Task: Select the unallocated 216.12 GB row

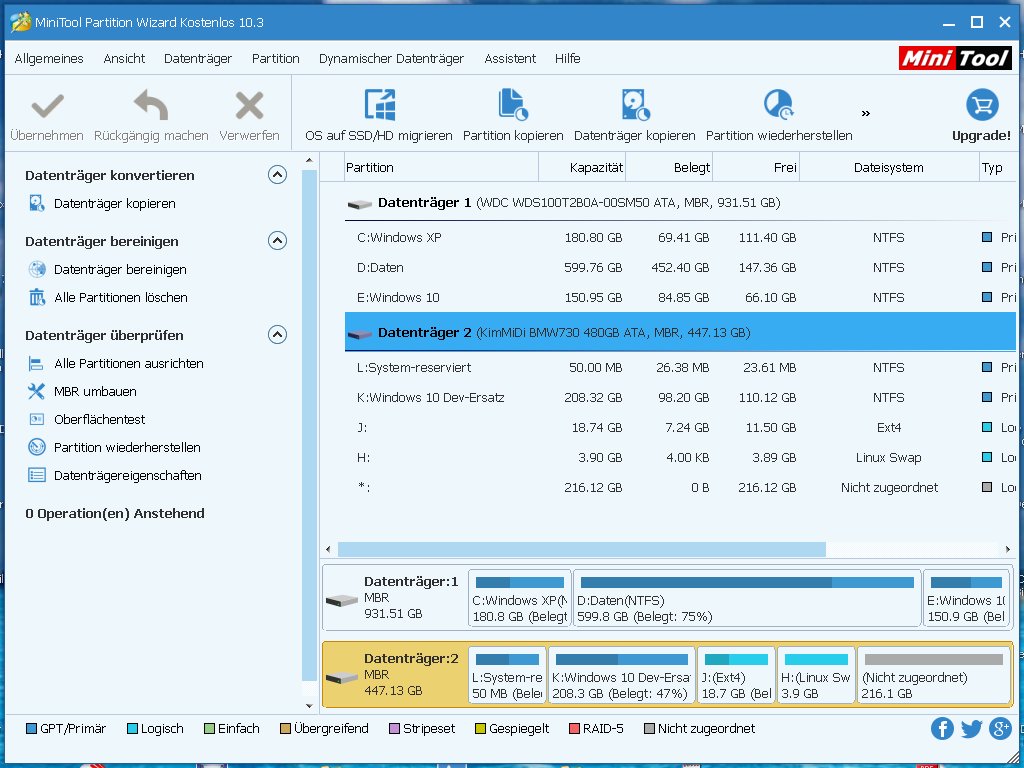Action: point(680,488)
